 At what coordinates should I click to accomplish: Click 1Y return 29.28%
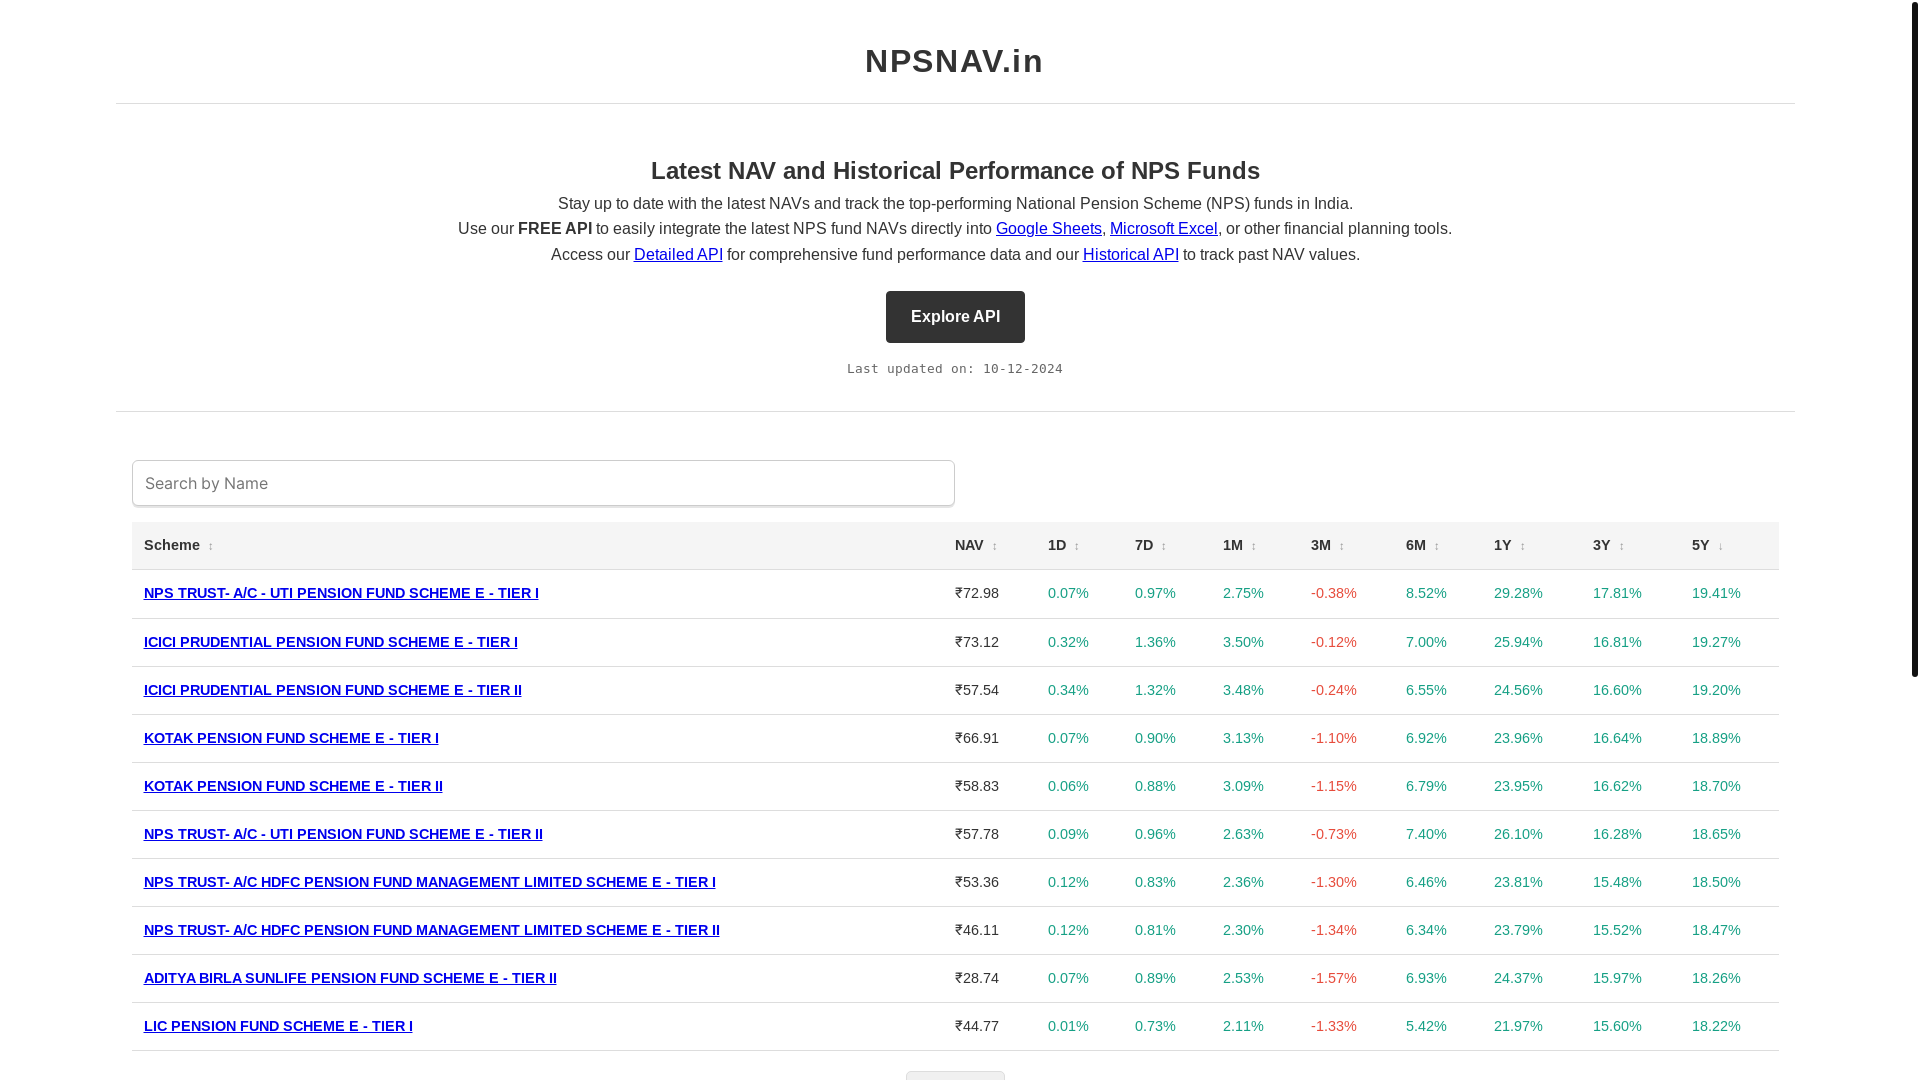point(1518,593)
